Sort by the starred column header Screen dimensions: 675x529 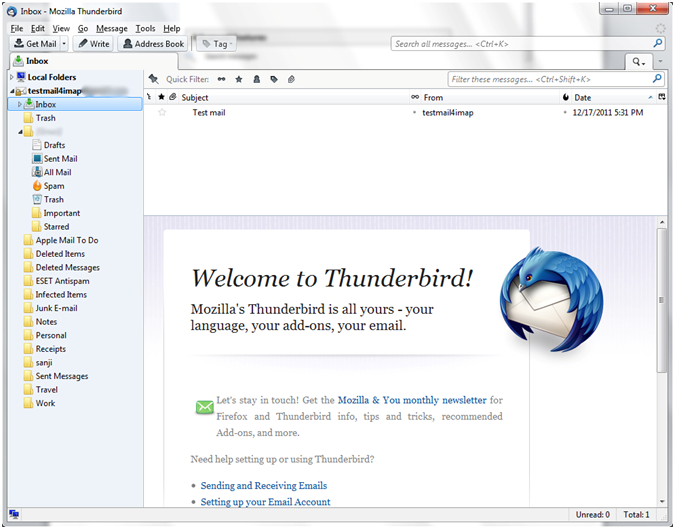coord(161,97)
